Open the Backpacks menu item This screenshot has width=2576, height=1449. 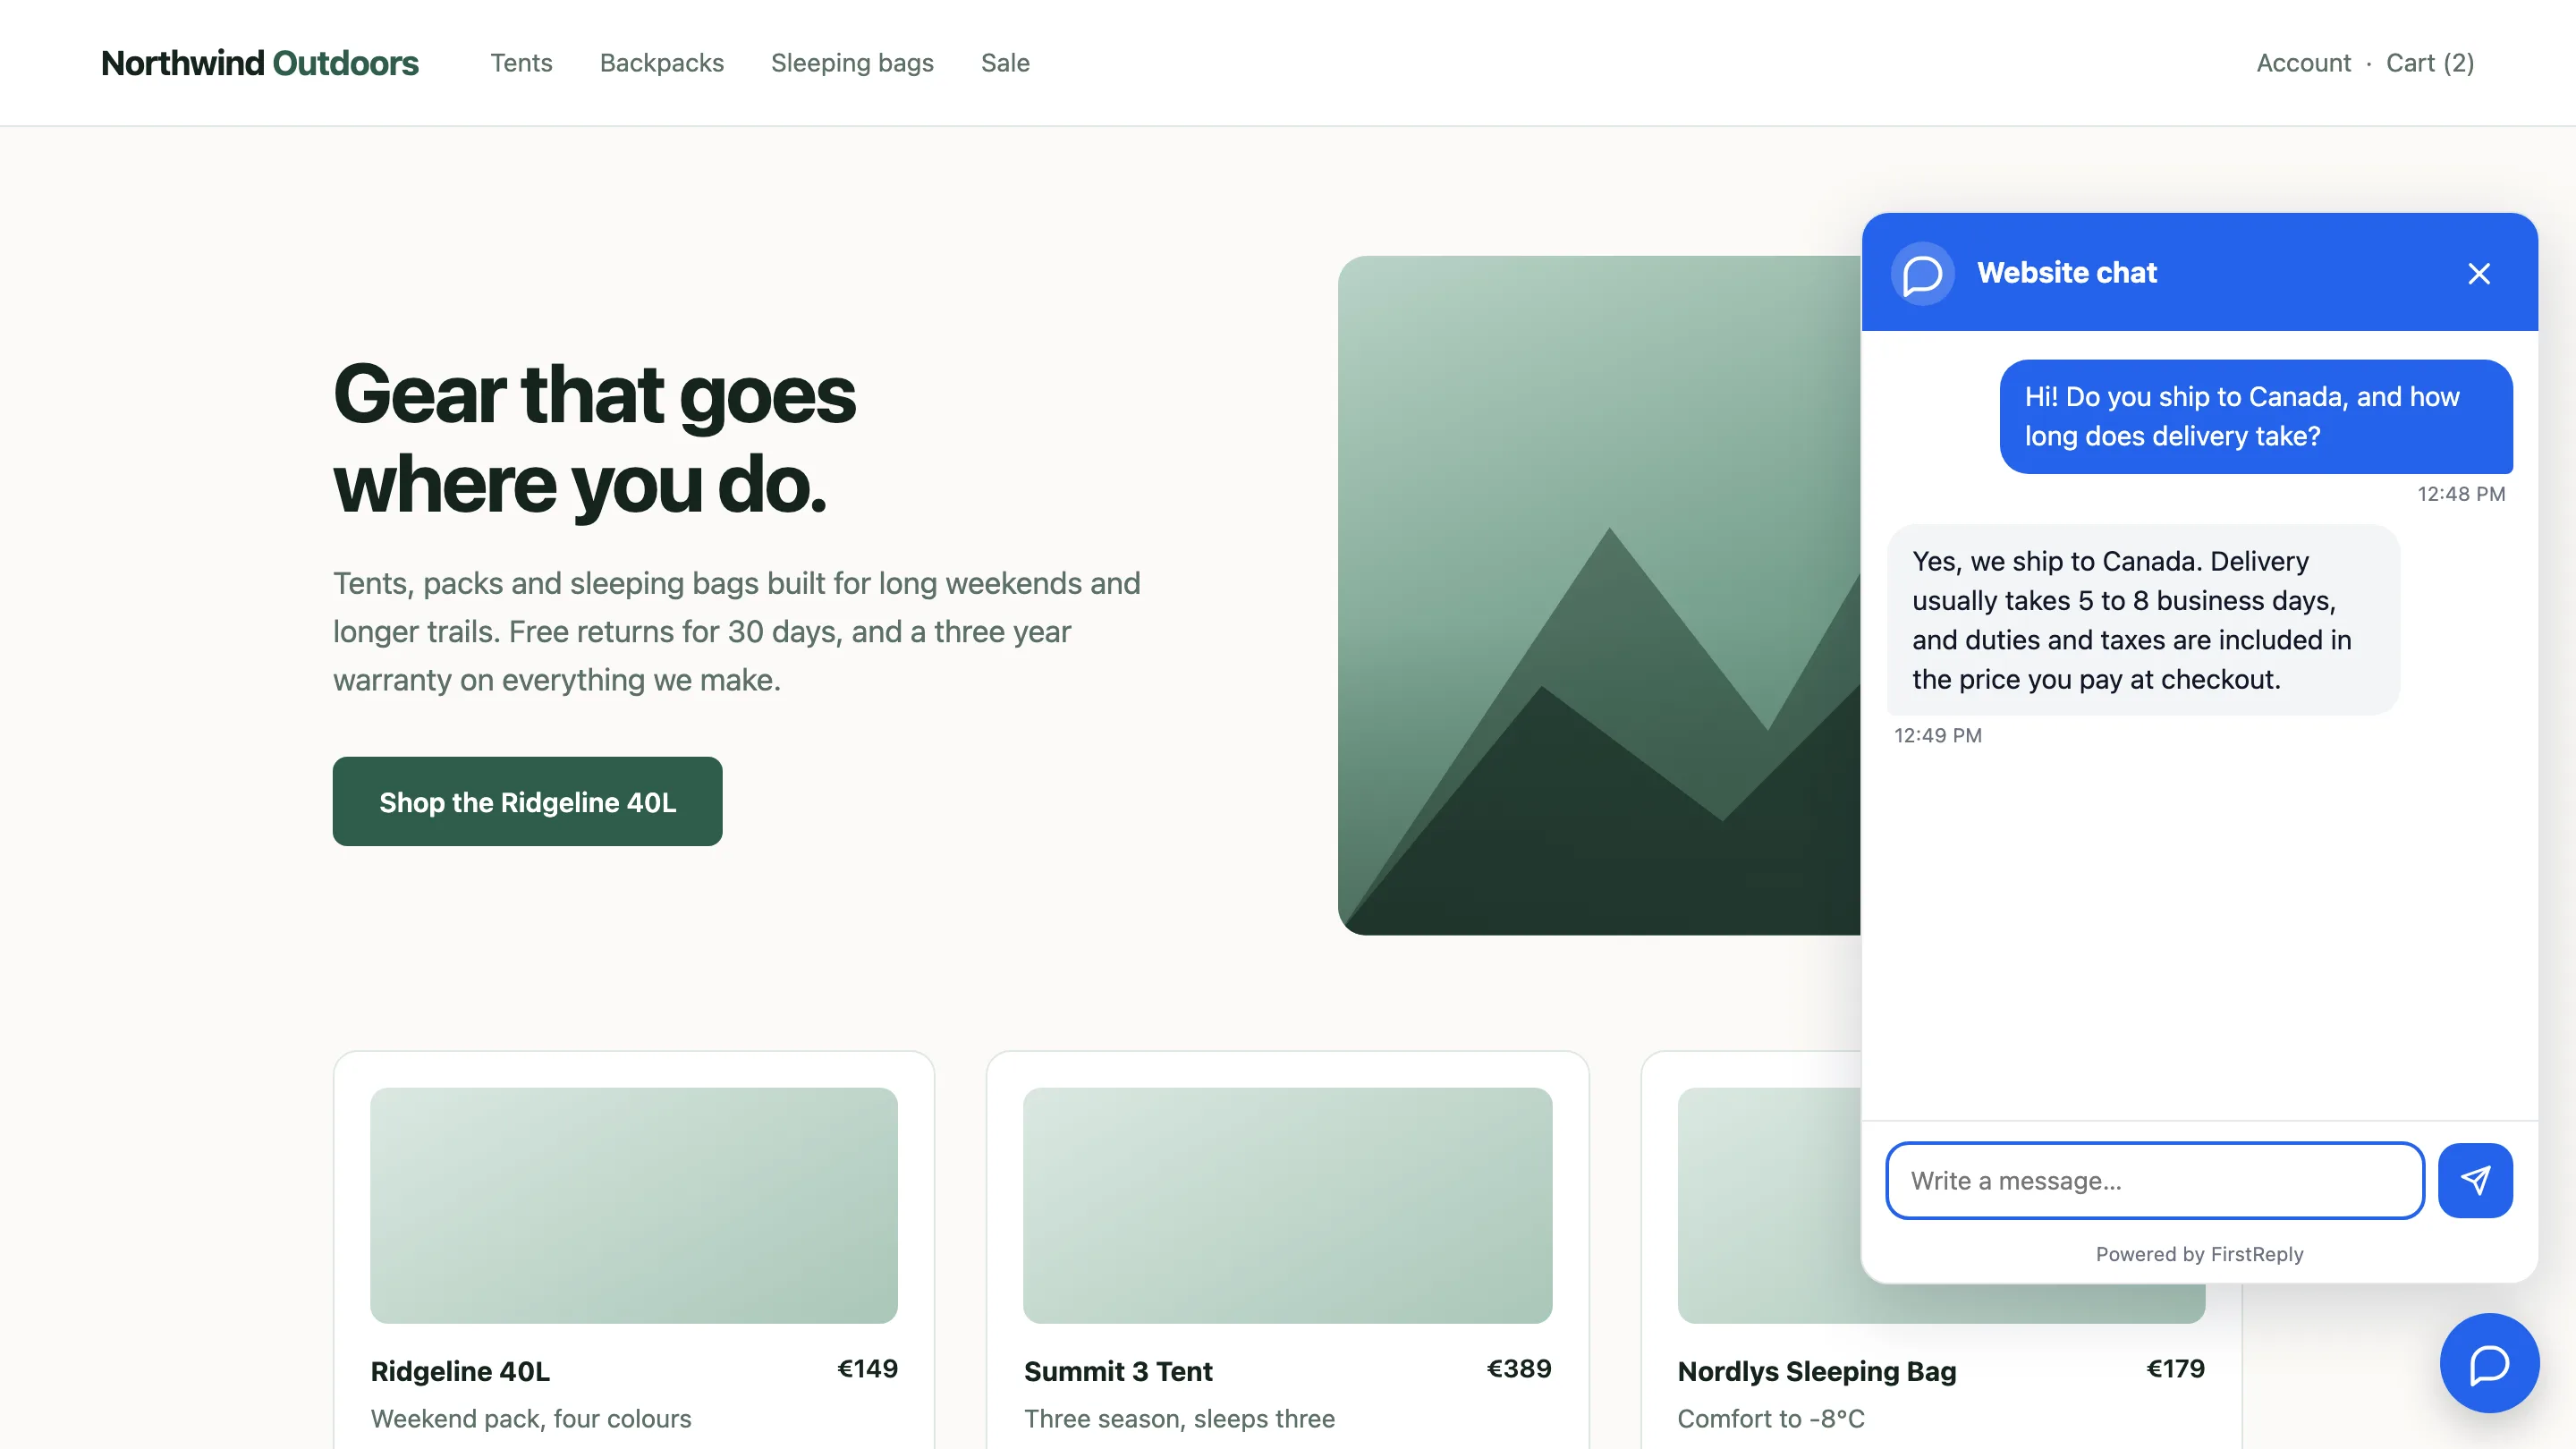(661, 63)
